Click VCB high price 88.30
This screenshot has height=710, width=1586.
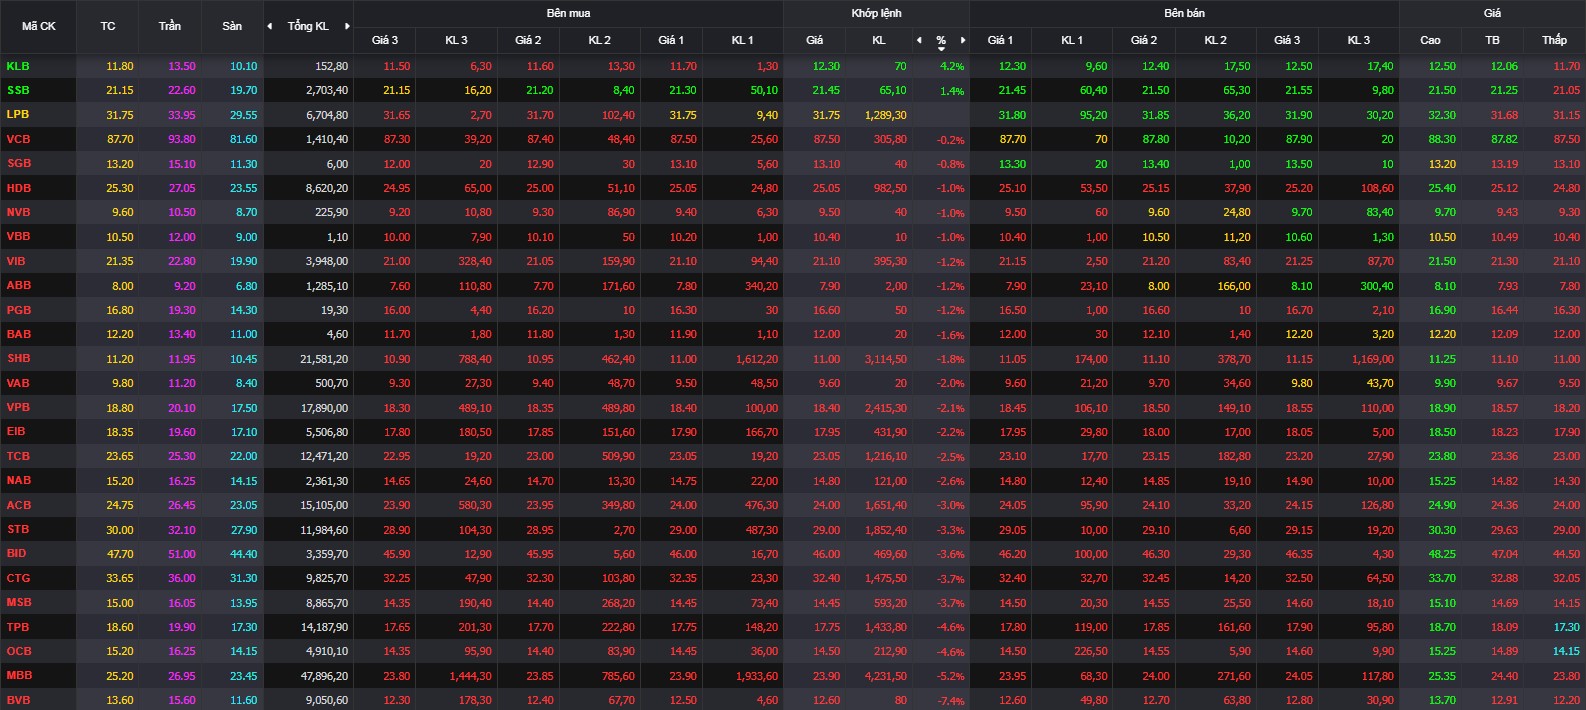pos(1442,140)
